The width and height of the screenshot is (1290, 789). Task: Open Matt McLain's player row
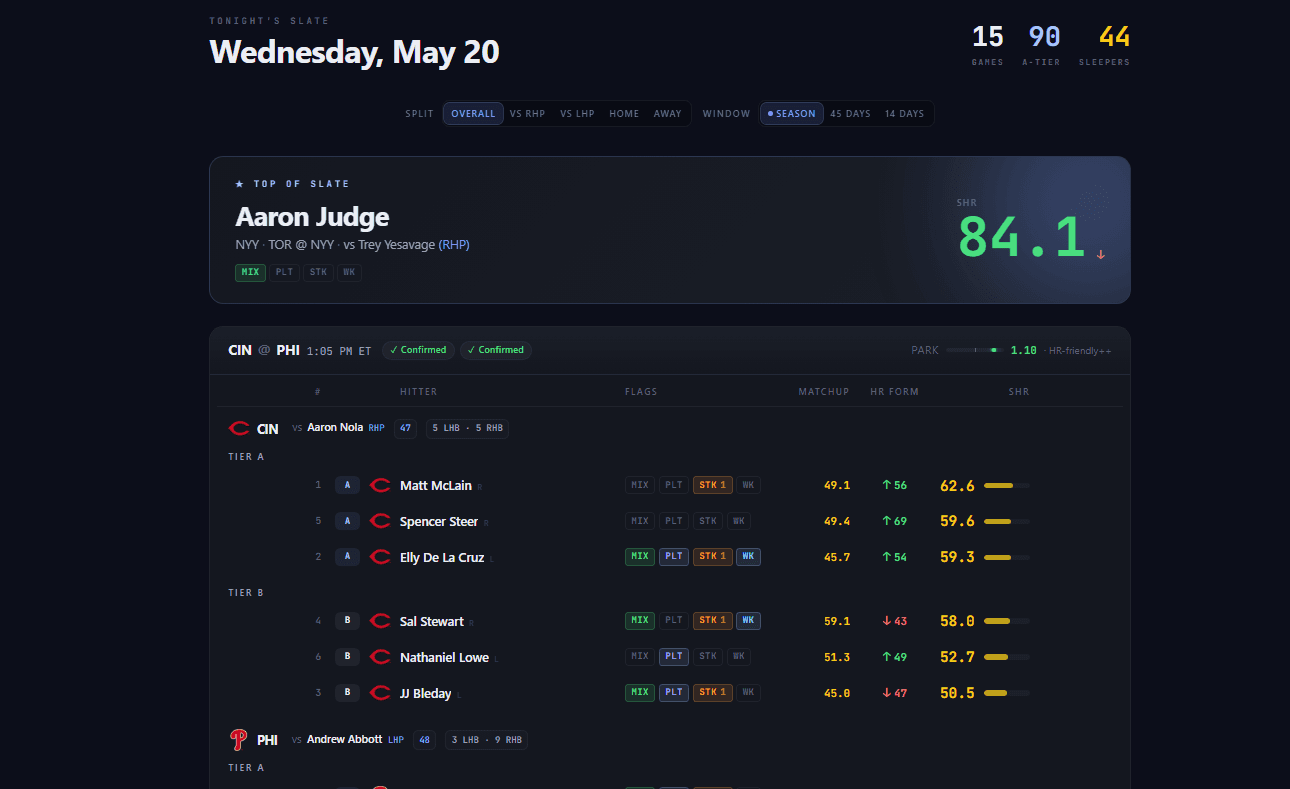coord(670,485)
